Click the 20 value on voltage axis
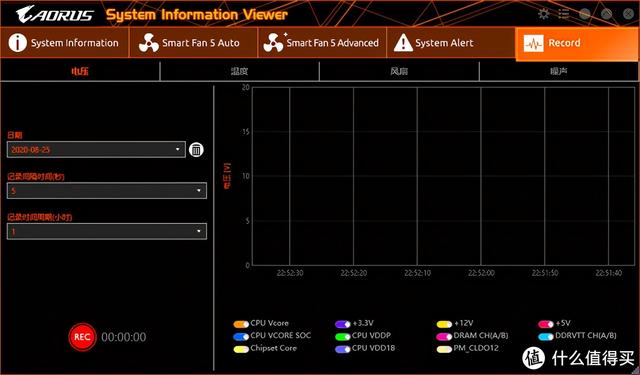640x375 pixels. (246, 87)
